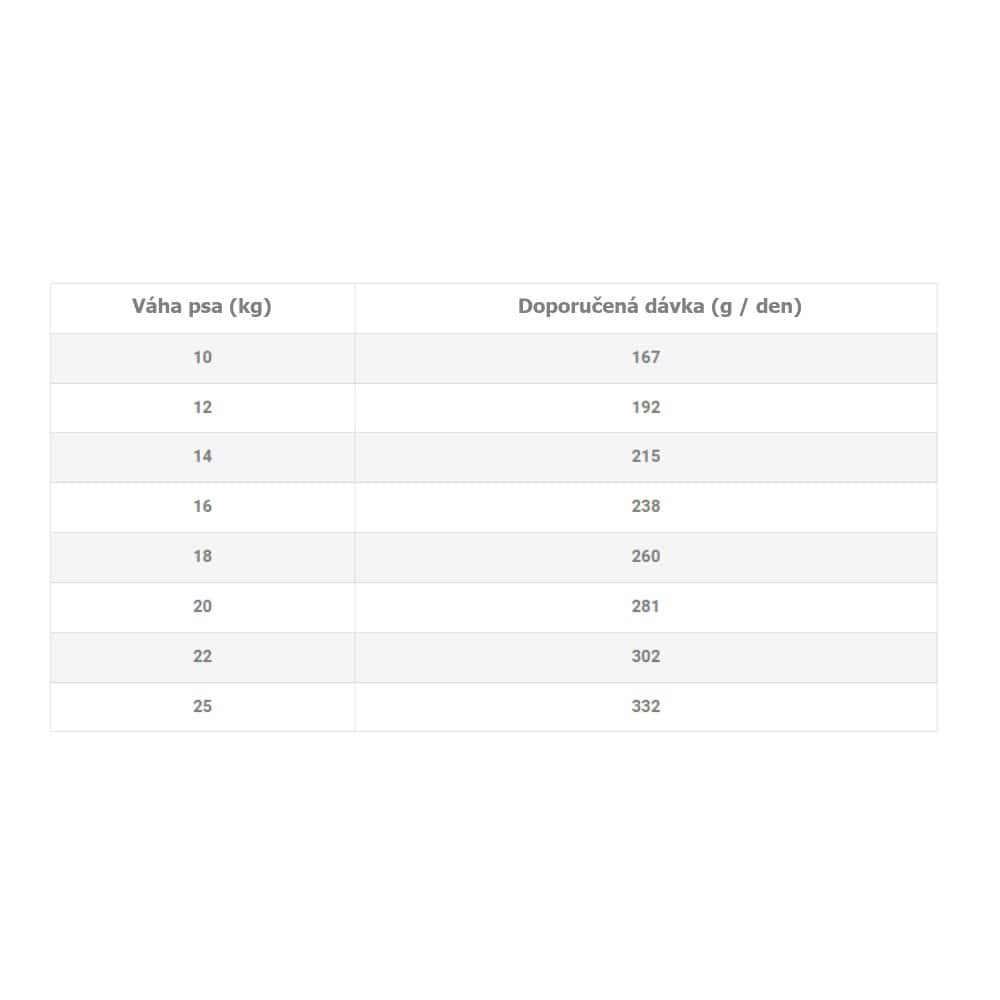Click the 'Váha psa (kg)' column header
This screenshot has width=1000, height=1000.
coord(202,307)
